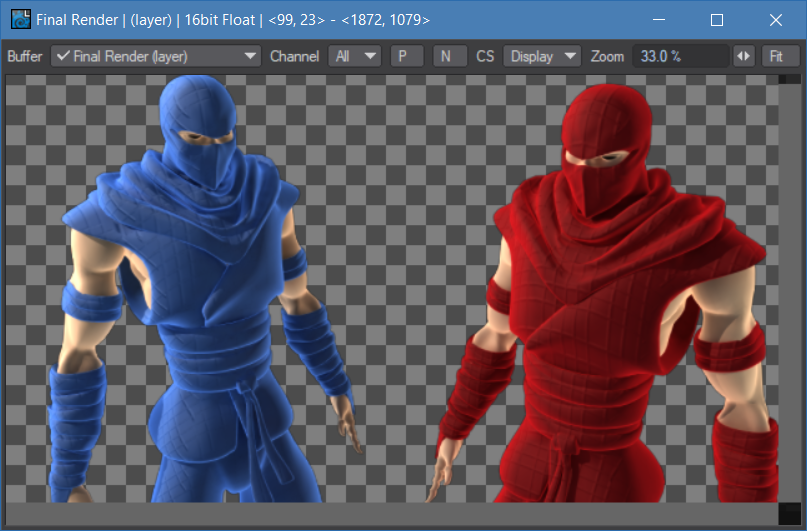Click the zoom left-right arrows stepper
This screenshot has width=807, height=531.
pyautogui.click(x=743, y=56)
